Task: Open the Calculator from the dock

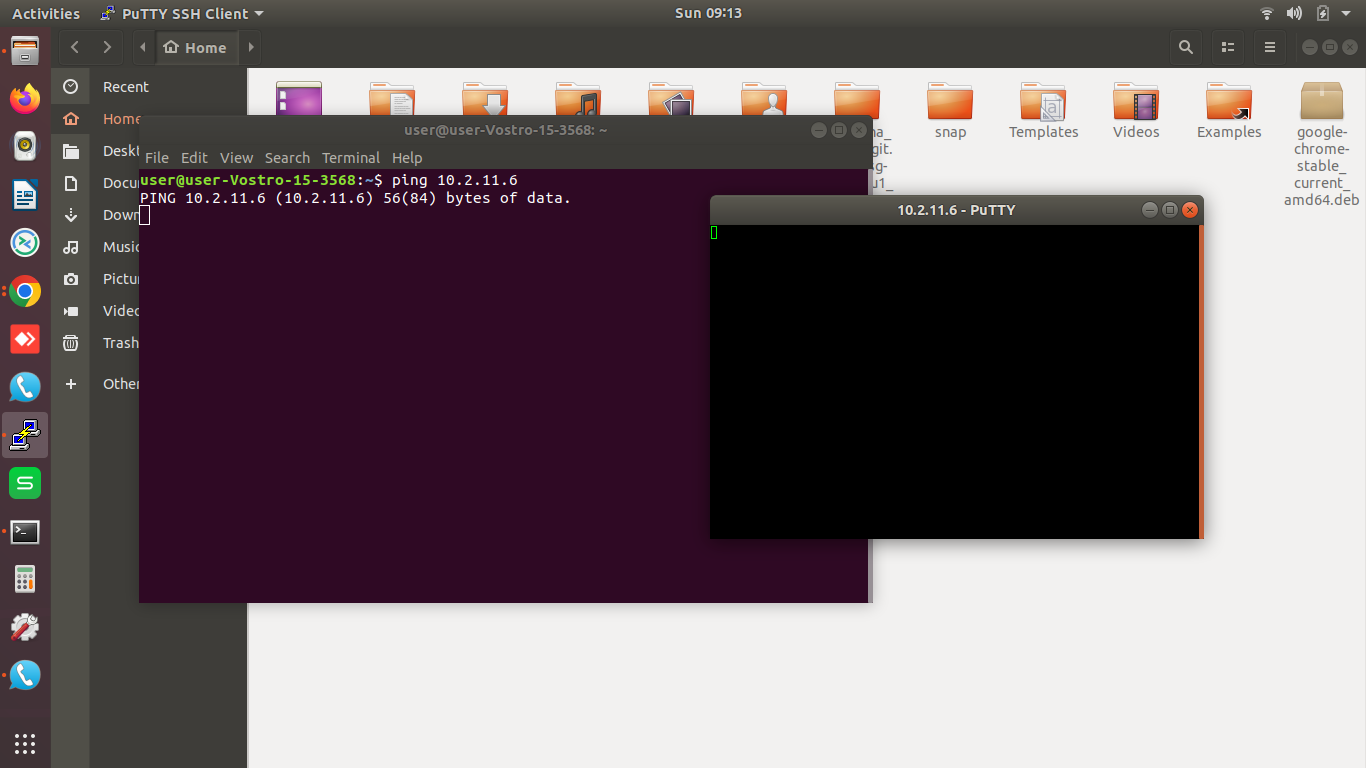Action: click(x=25, y=579)
